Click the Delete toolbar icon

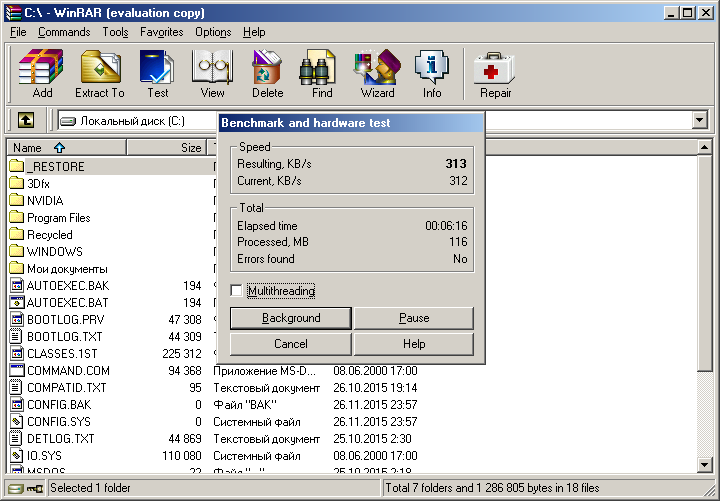(267, 74)
